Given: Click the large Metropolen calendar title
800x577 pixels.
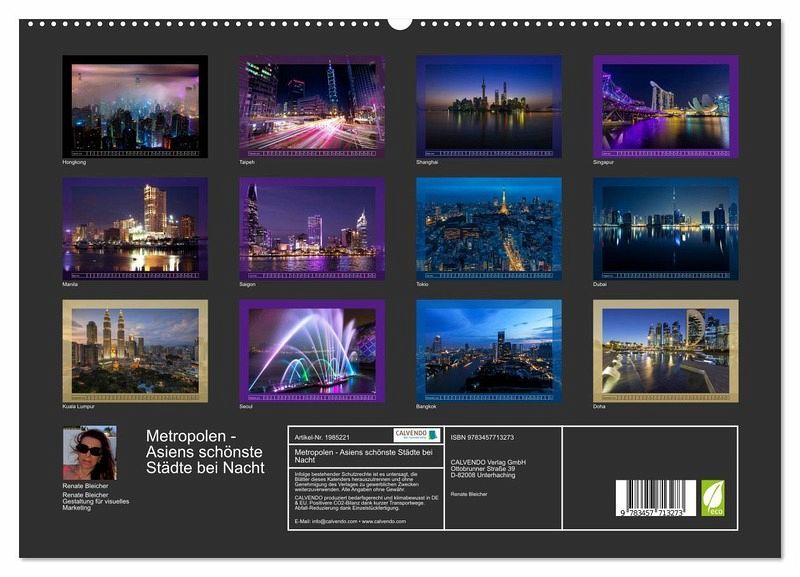Looking at the screenshot, I should [205, 451].
